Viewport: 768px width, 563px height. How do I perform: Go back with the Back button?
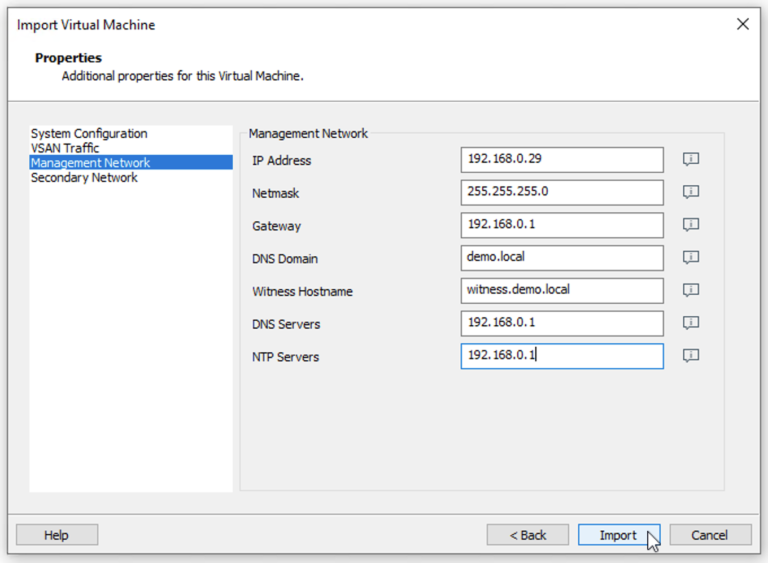tap(528, 535)
